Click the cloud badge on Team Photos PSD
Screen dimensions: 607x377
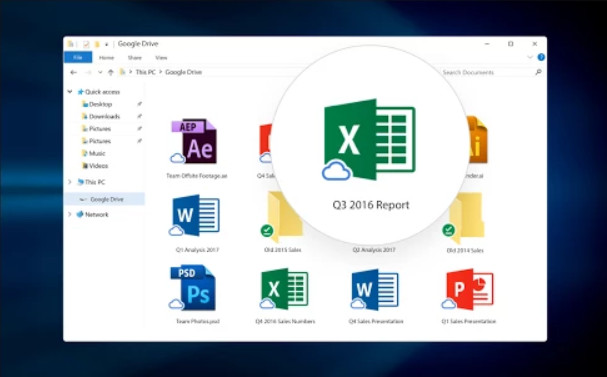pyautogui.click(x=176, y=304)
